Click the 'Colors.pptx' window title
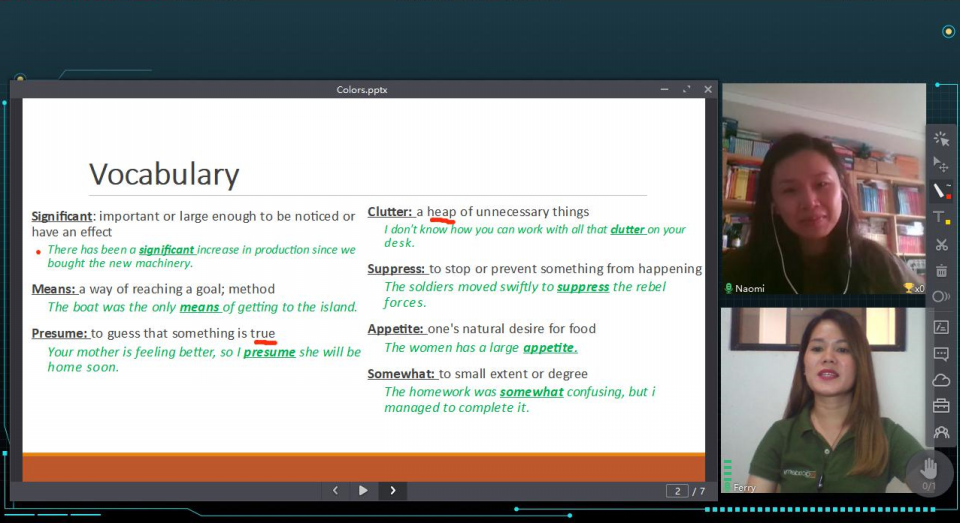 pos(362,90)
